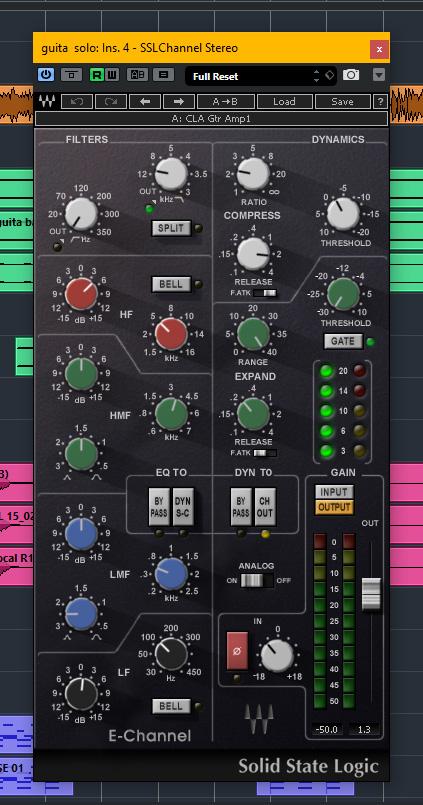The width and height of the screenshot is (423, 805).
Task: Click the gate THRESHOLD green knob
Action: point(343,294)
